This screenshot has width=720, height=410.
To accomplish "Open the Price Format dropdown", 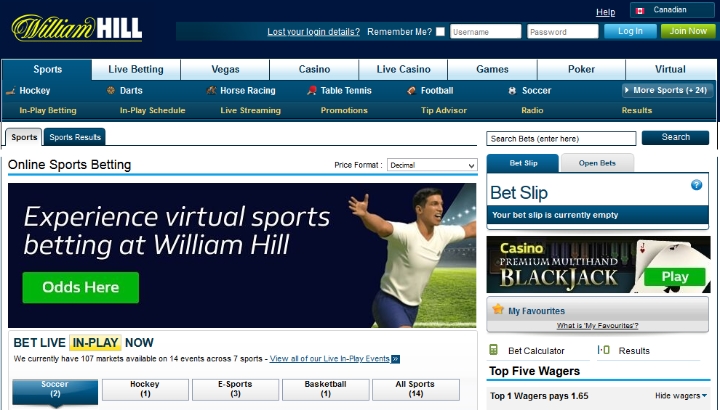I will click(432, 165).
